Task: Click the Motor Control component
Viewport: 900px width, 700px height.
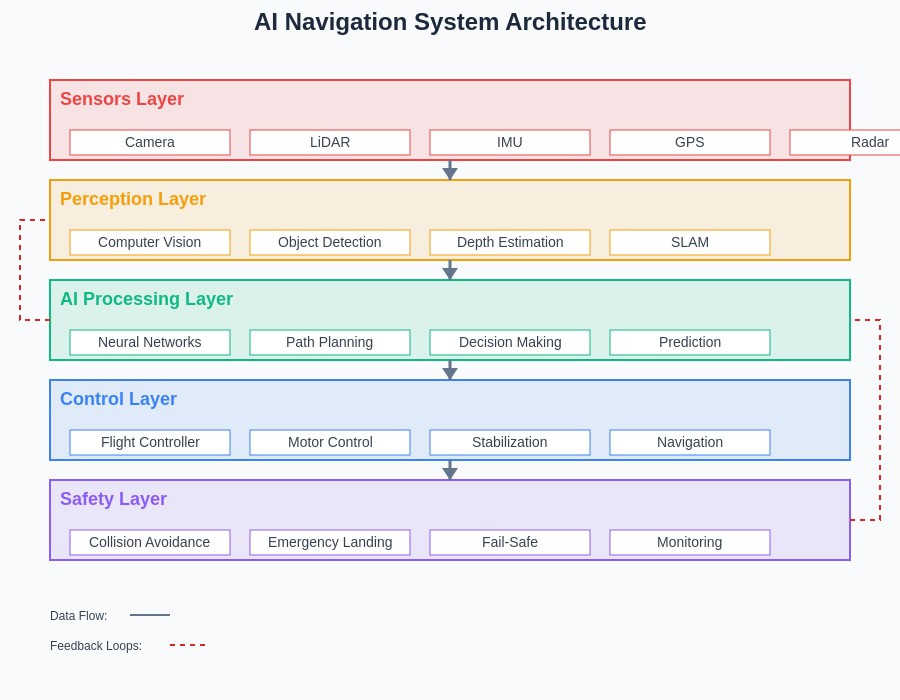Action: 330,442
